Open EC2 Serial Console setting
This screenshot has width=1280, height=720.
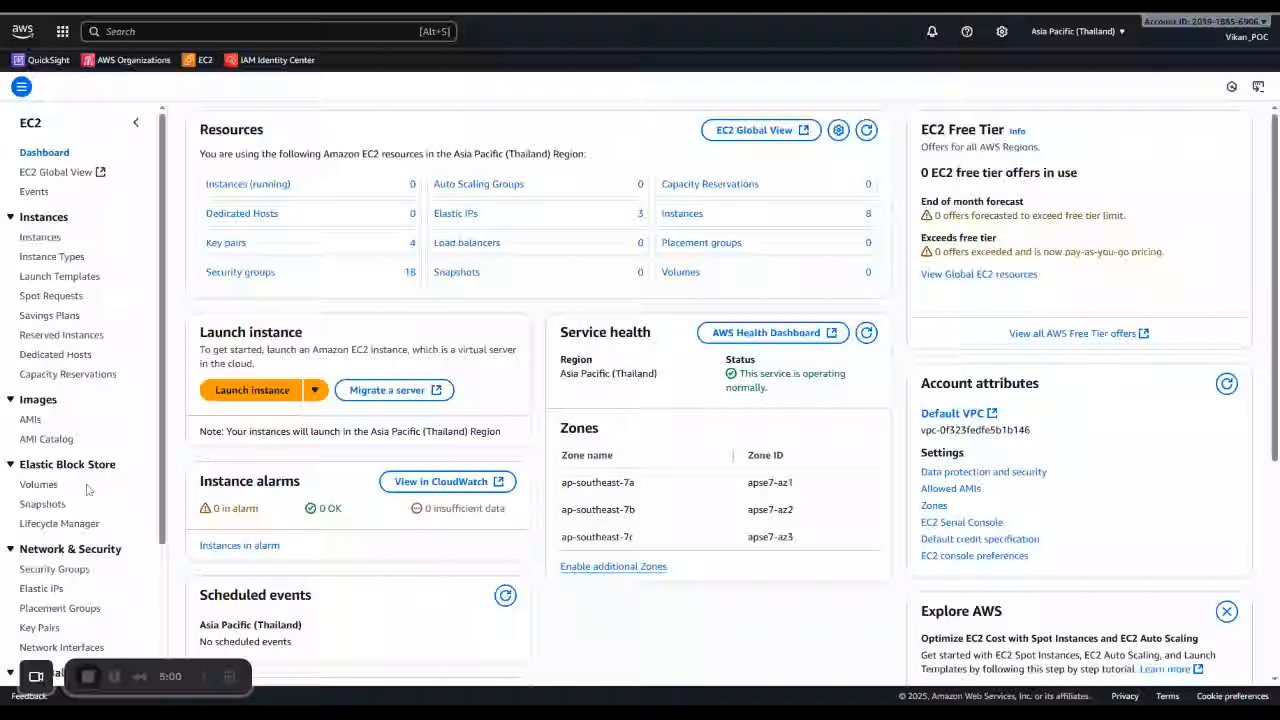click(962, 522)
